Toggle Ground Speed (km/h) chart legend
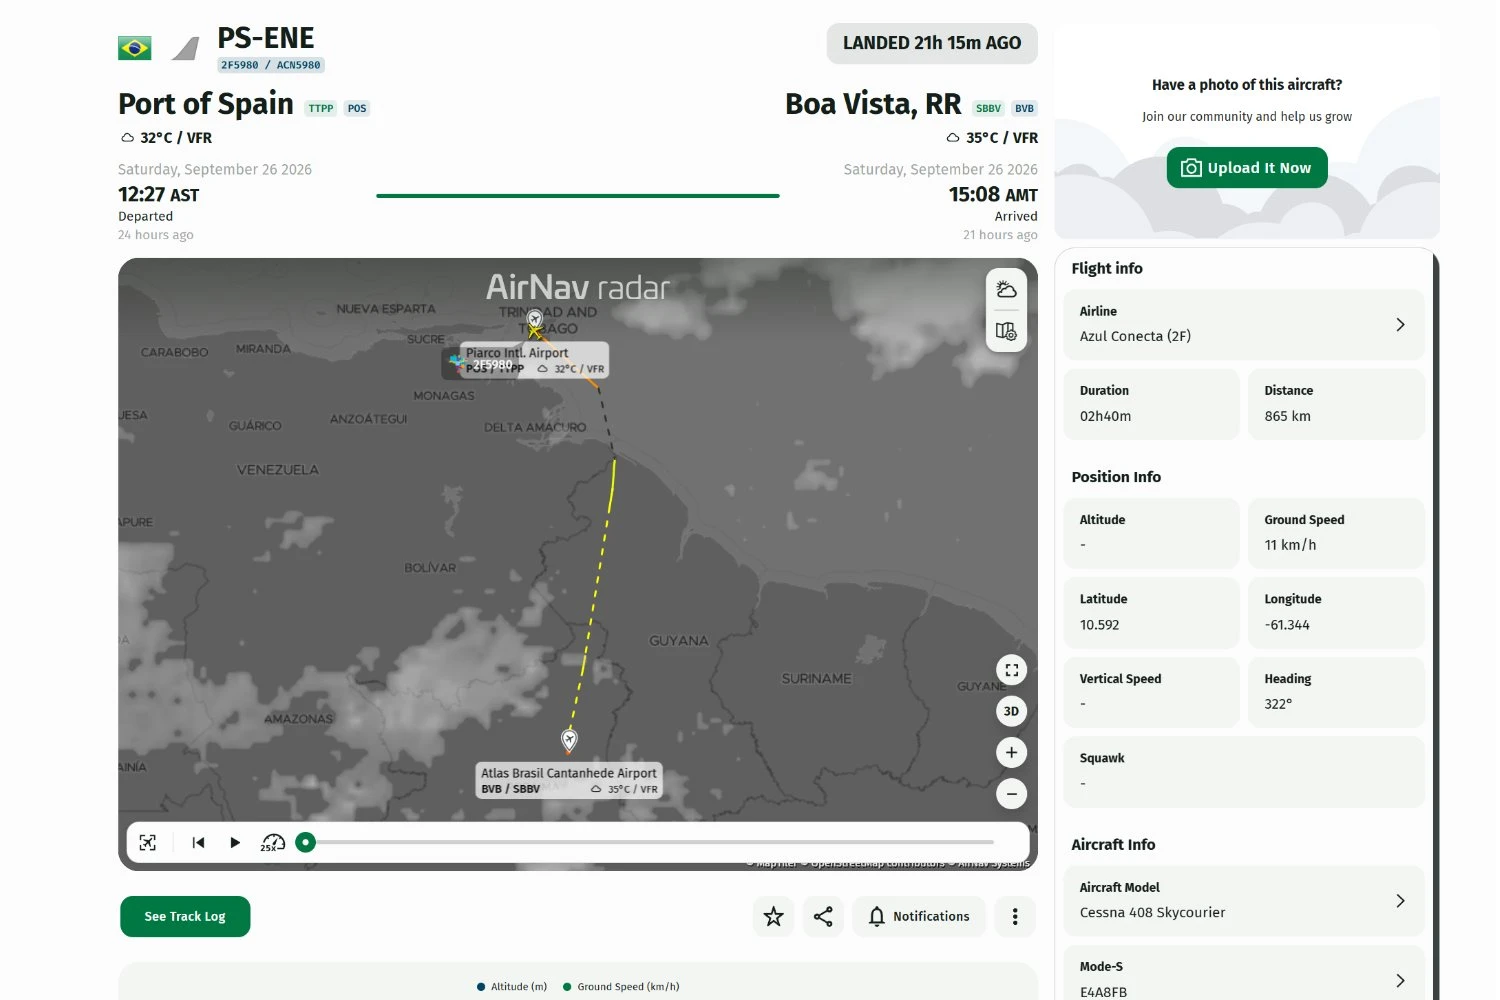 point(621,986)
